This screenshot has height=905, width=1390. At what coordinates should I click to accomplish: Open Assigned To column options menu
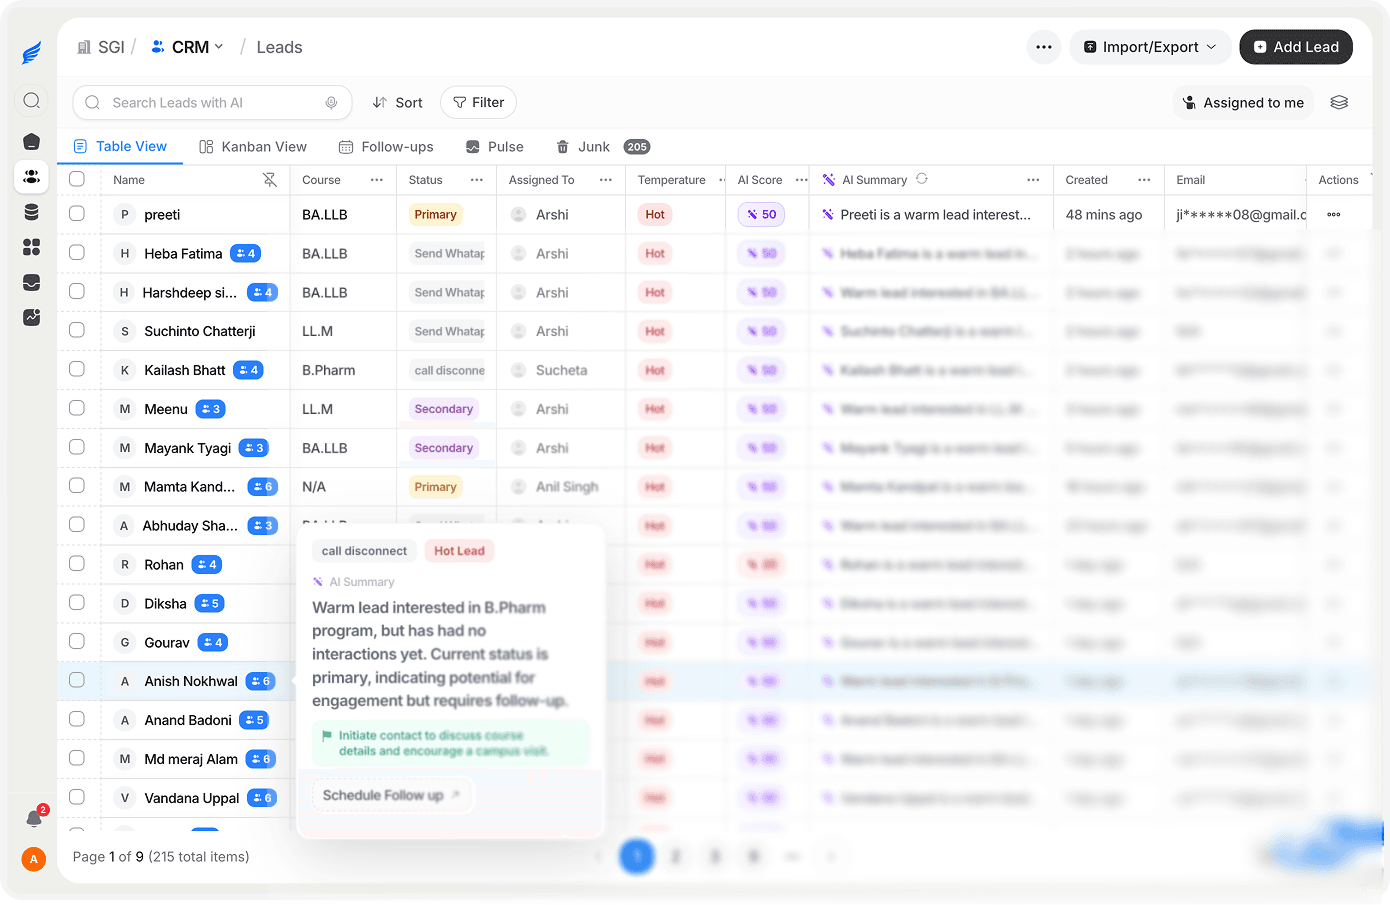point(606,180)
